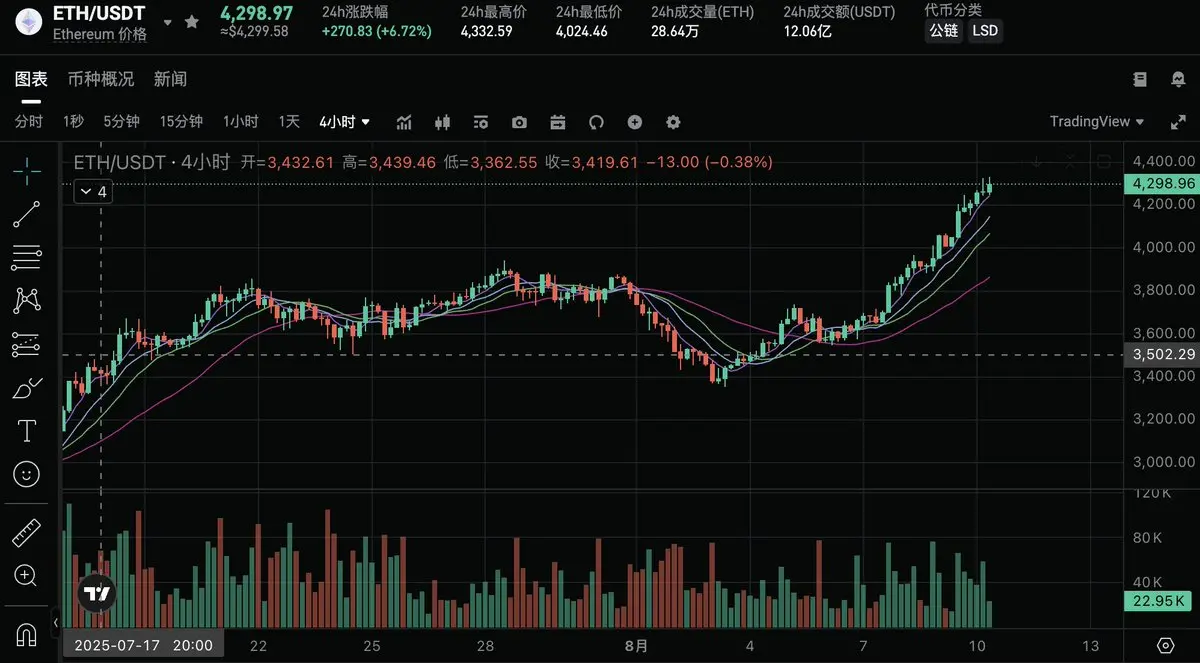Click the LSD category tag

pos(985,30)
